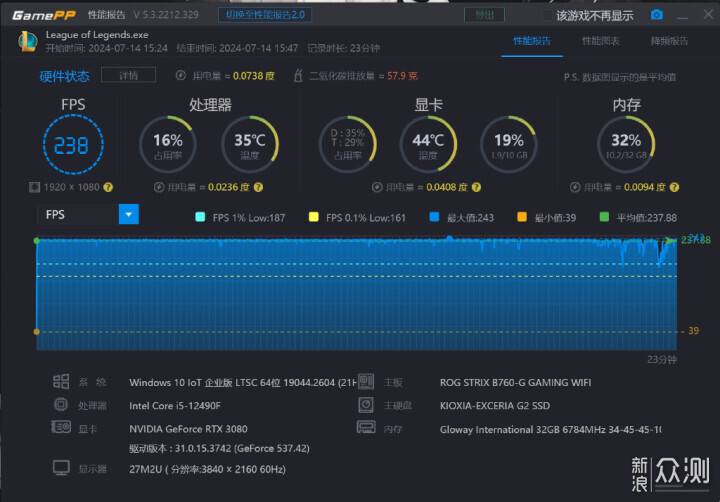Open hardware status 详情 button

tap(129, 75)
